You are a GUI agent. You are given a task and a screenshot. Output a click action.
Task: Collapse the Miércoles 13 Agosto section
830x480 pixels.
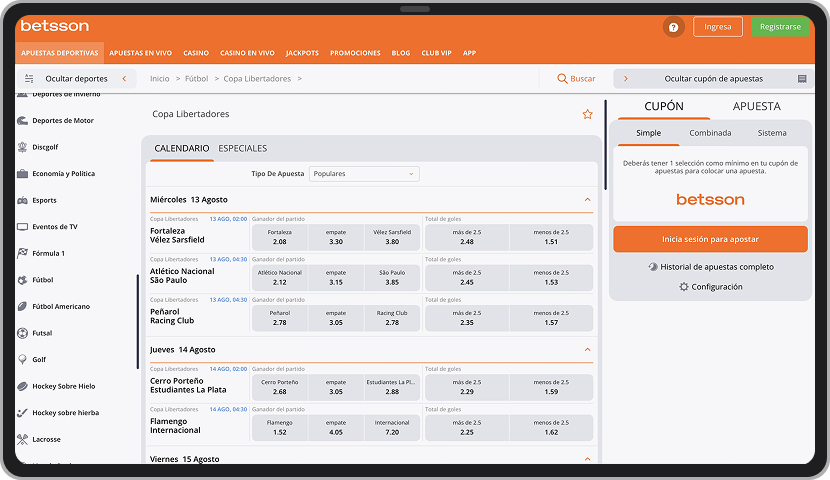coord(587,200)
